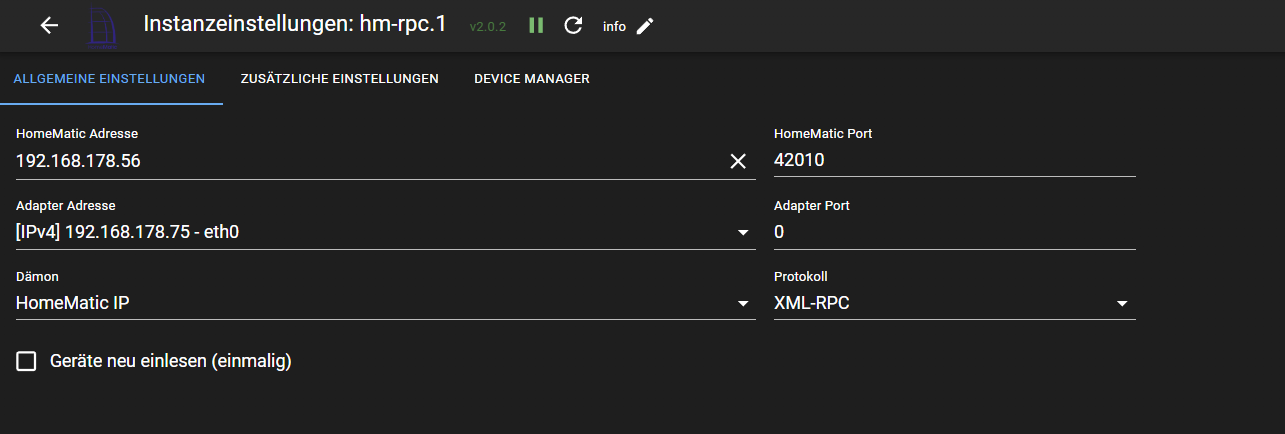
Task: Click the Geräte neu einlesen (einmalig) label
Action: pos(170,361)
